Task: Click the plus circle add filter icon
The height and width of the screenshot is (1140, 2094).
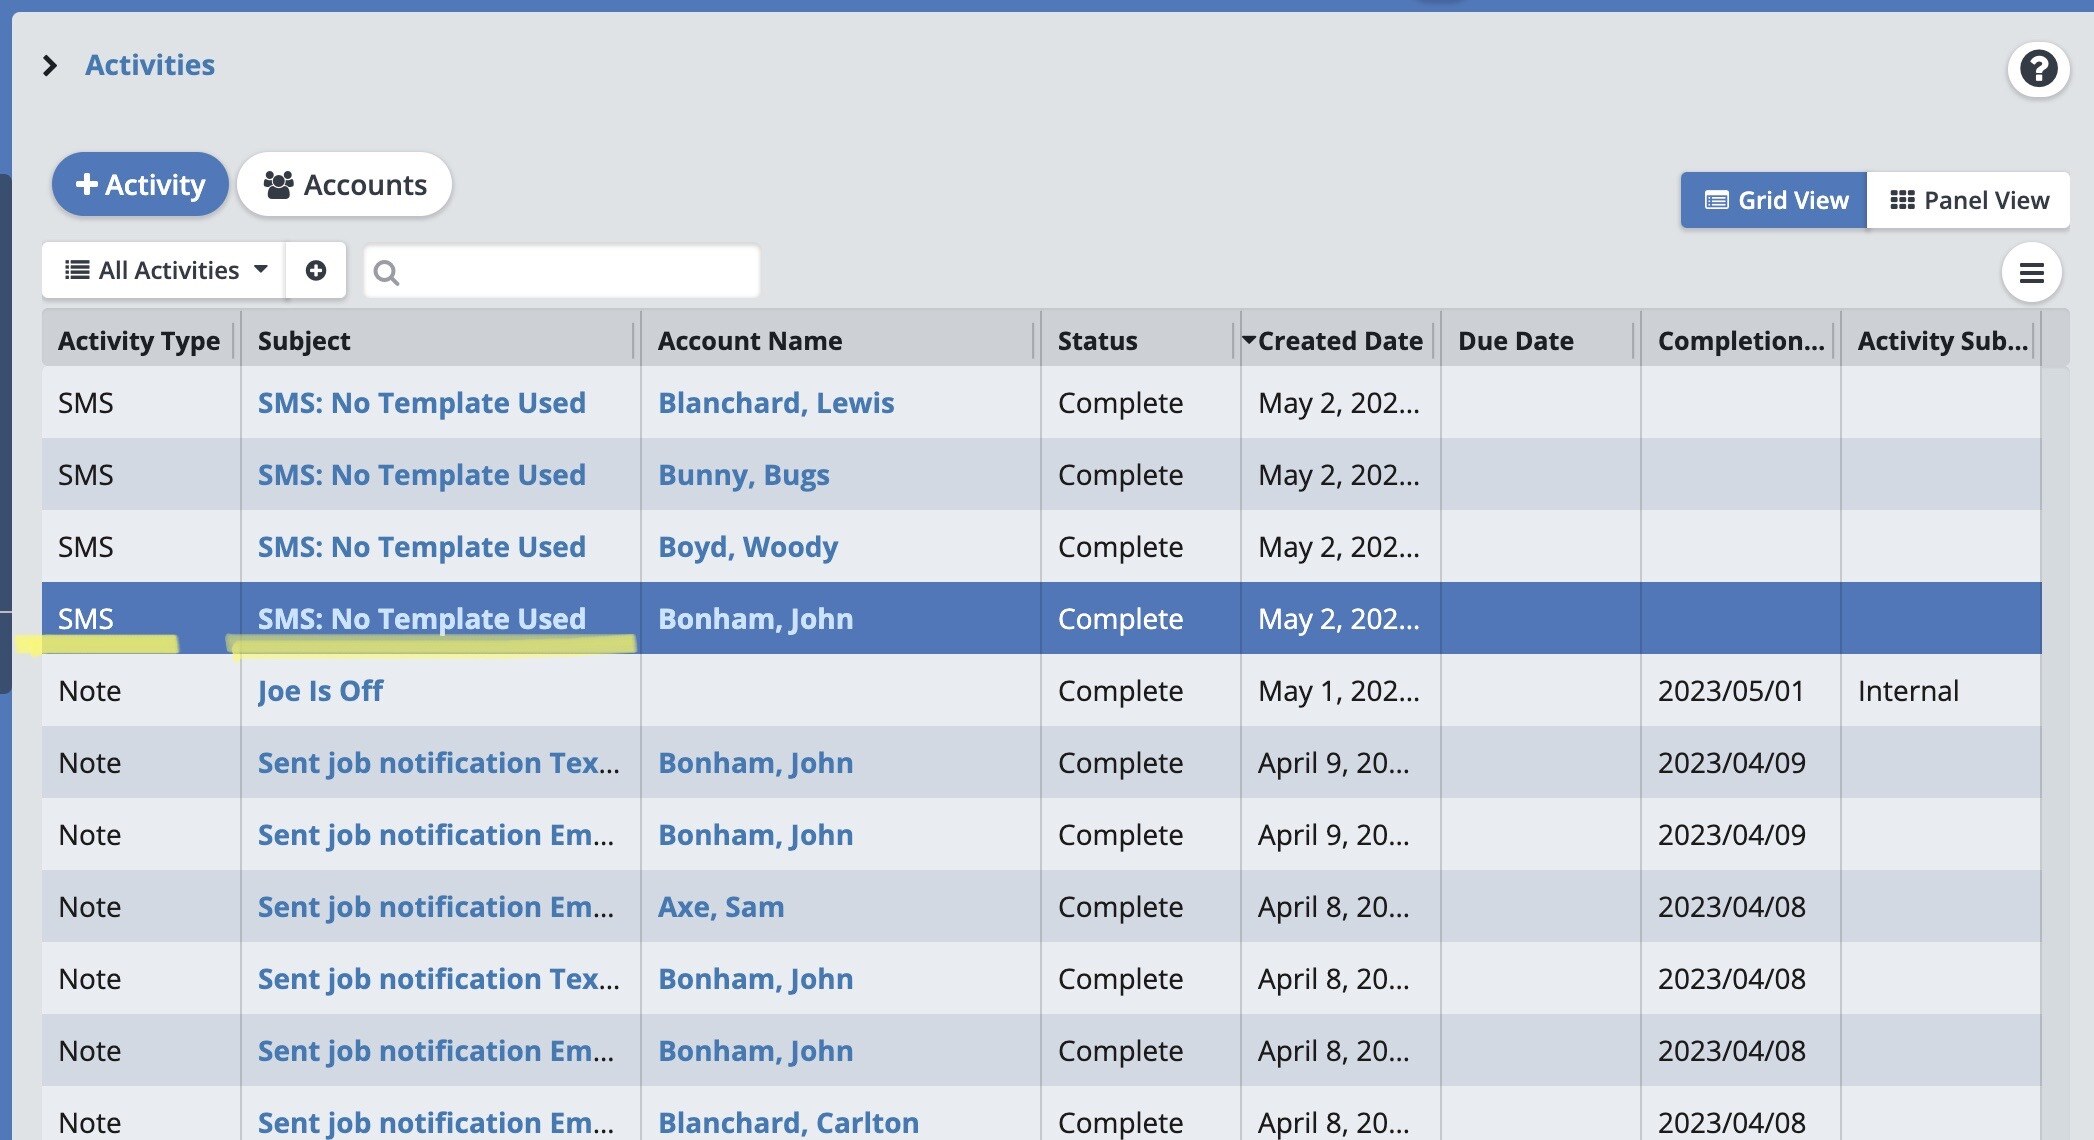Action: point(316,270)
